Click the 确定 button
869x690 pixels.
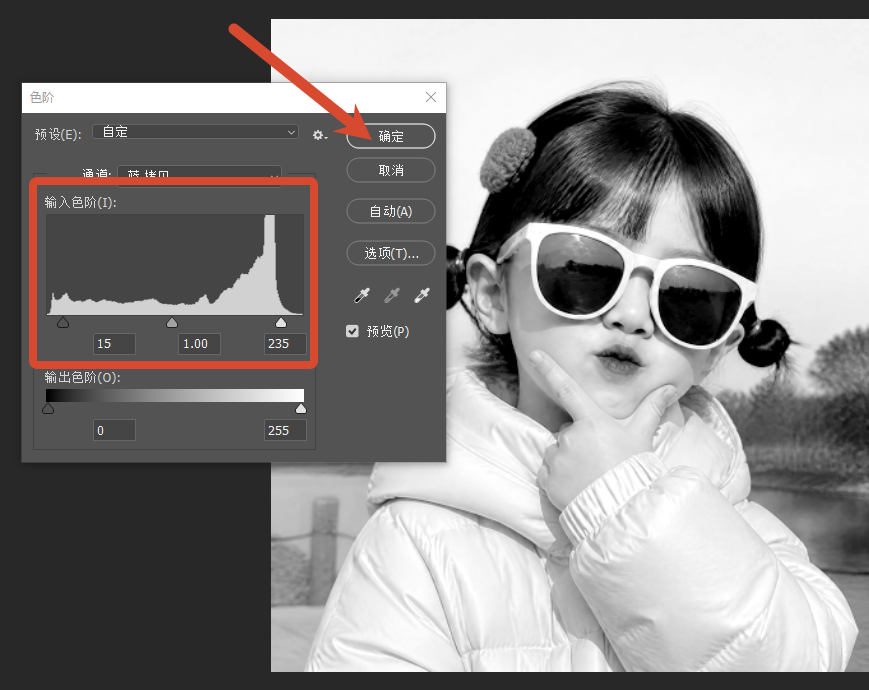click(391, 136)
